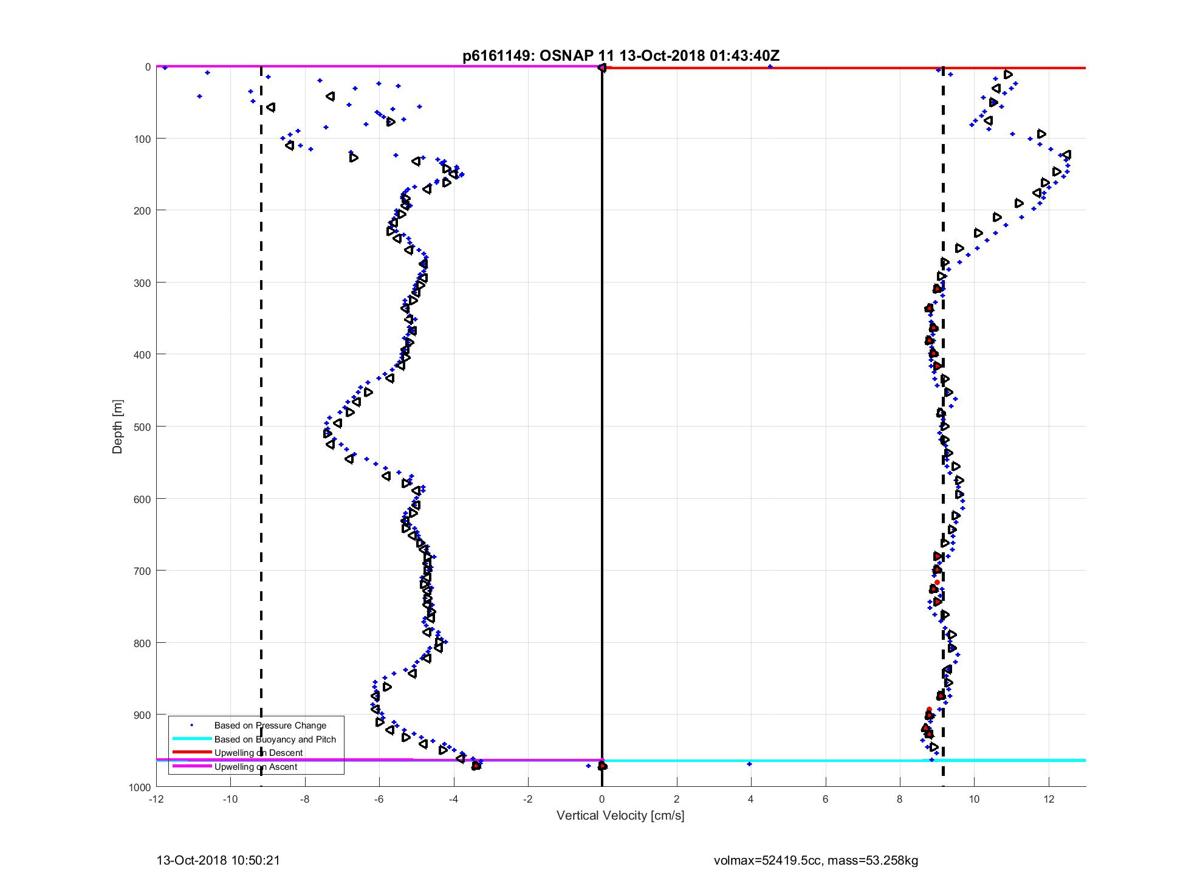The height and width of the screenshot is (885, 1200).
Task: Click depth tick label 200
Action: tap(142, 211)
